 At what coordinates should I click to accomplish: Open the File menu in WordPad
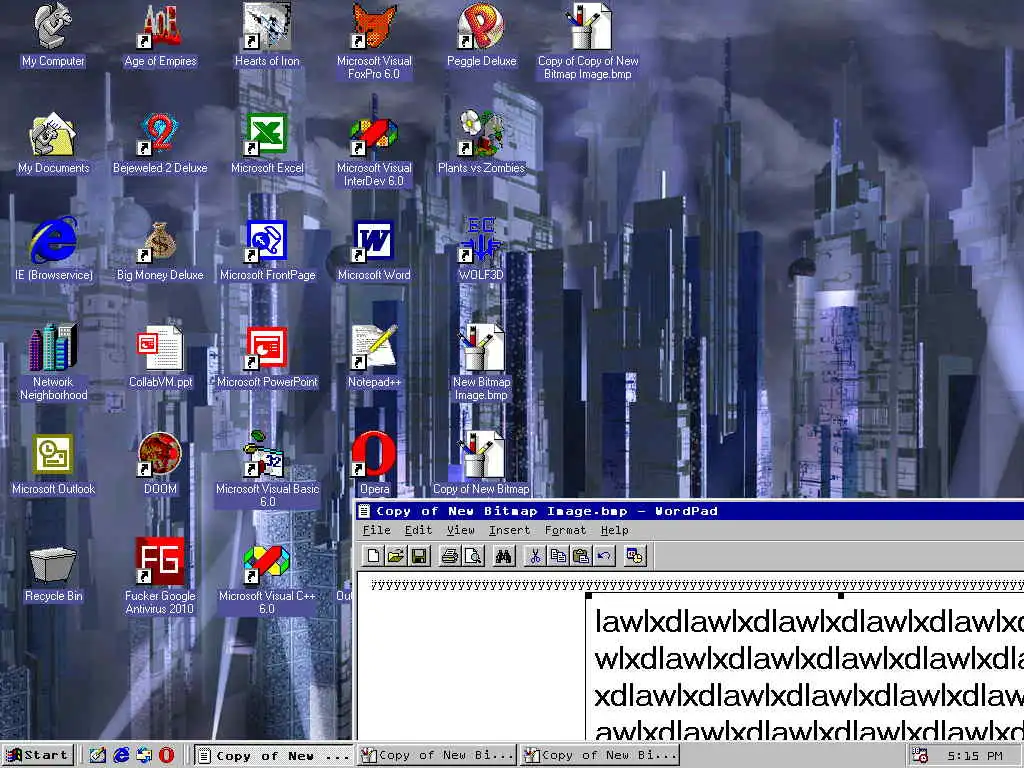[376, 530]
